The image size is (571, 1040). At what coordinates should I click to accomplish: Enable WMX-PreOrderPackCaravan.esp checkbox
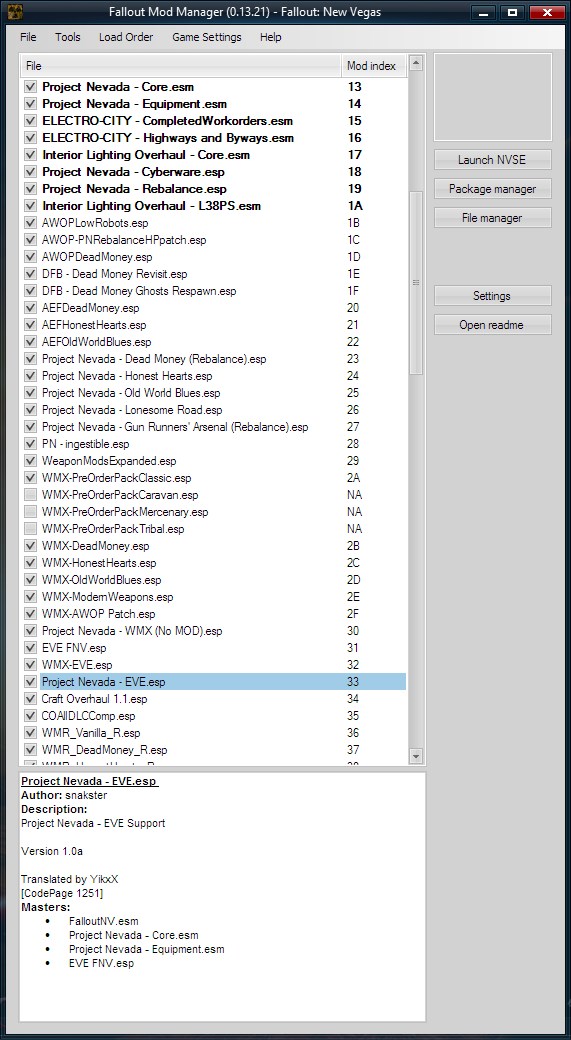click(x=30, y=495)
